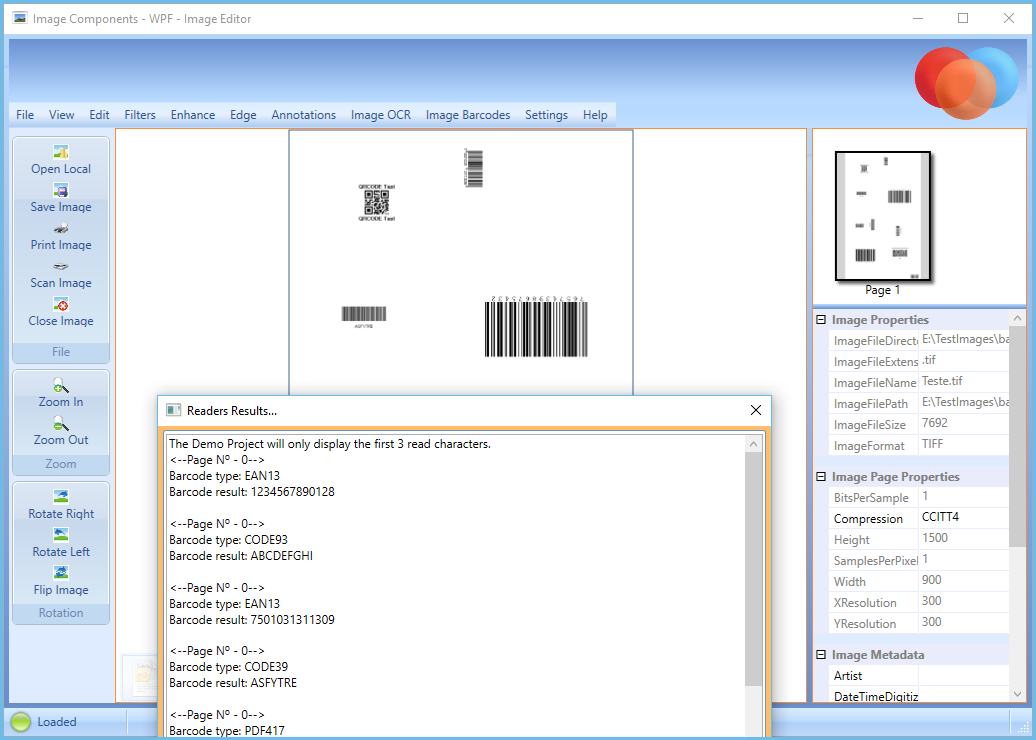This screenshot has height=740, width=1036.
Task: Open the Enhance menu
Action: pyautogui.click(x=193, y=115)
